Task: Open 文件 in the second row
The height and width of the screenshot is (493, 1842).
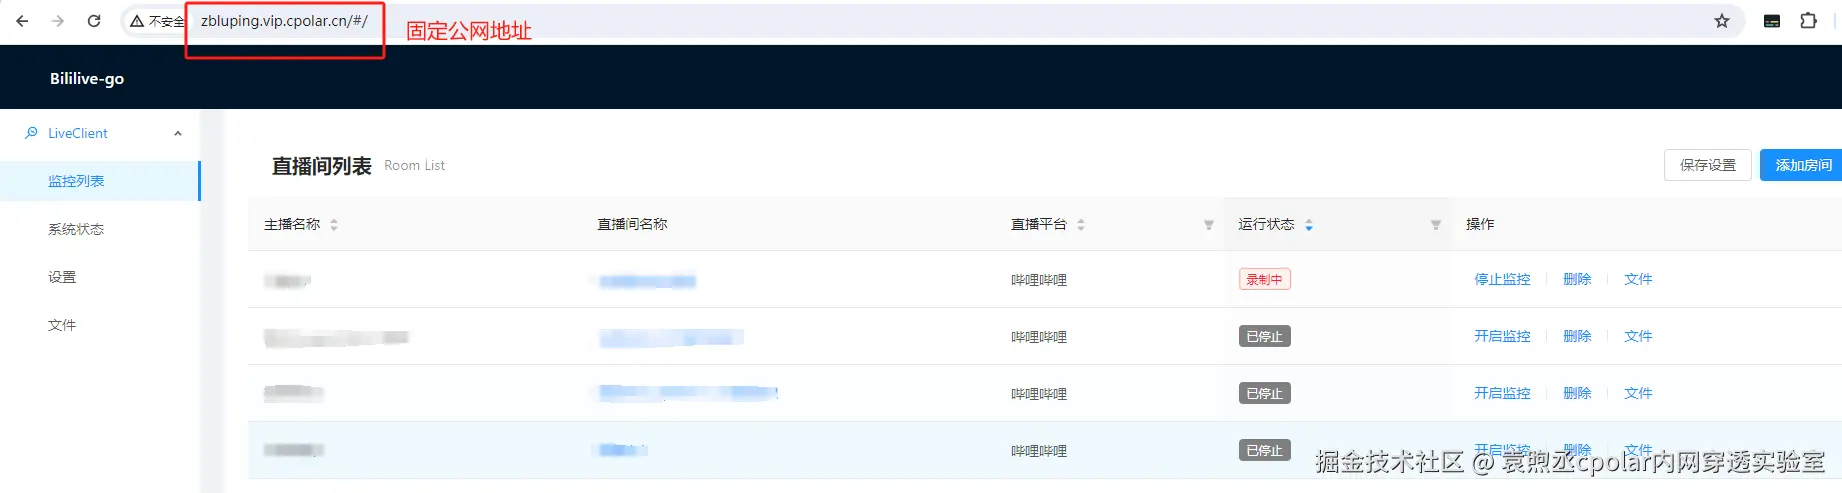Action: coord(1638,336)
